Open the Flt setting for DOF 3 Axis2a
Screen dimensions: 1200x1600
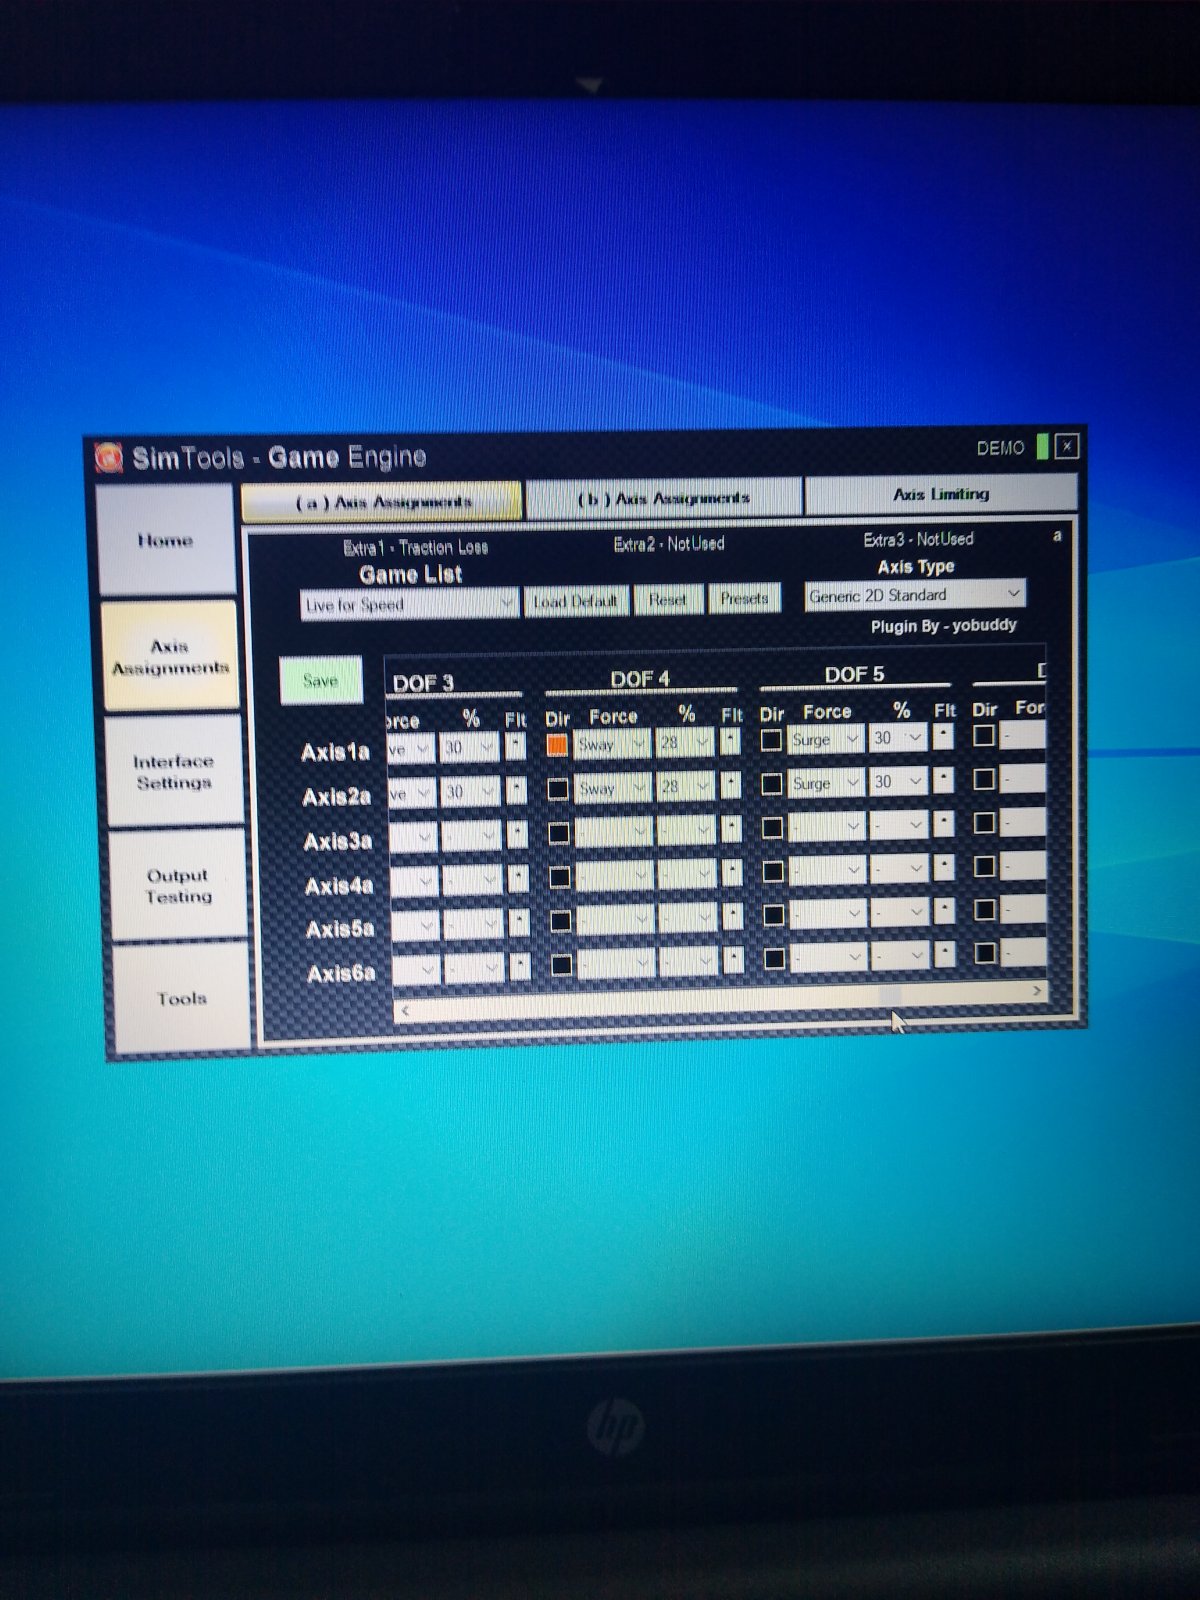pos(517,790)
